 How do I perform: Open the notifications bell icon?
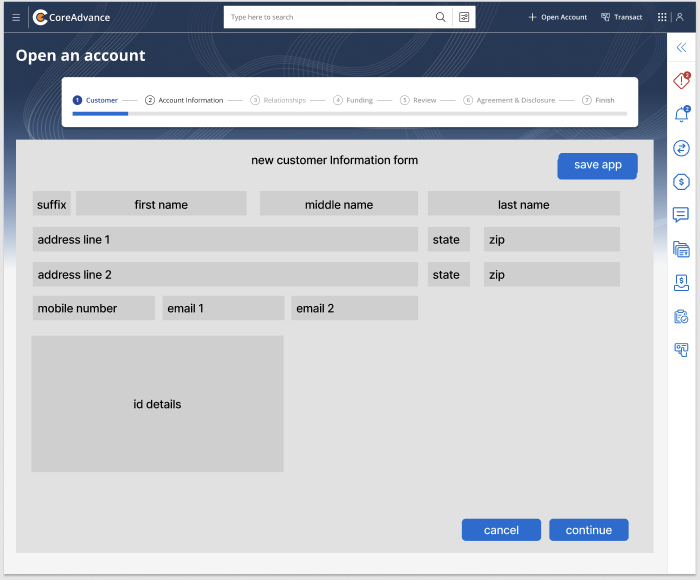pyautogui.click(x=682, y=114)
